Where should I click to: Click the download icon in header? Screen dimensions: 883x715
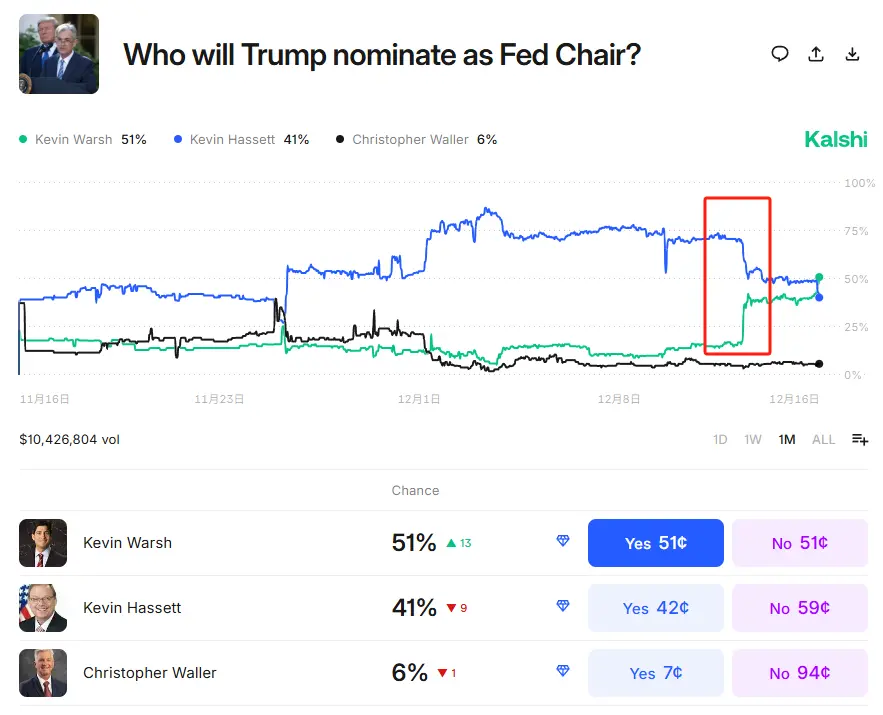point(853,54)
